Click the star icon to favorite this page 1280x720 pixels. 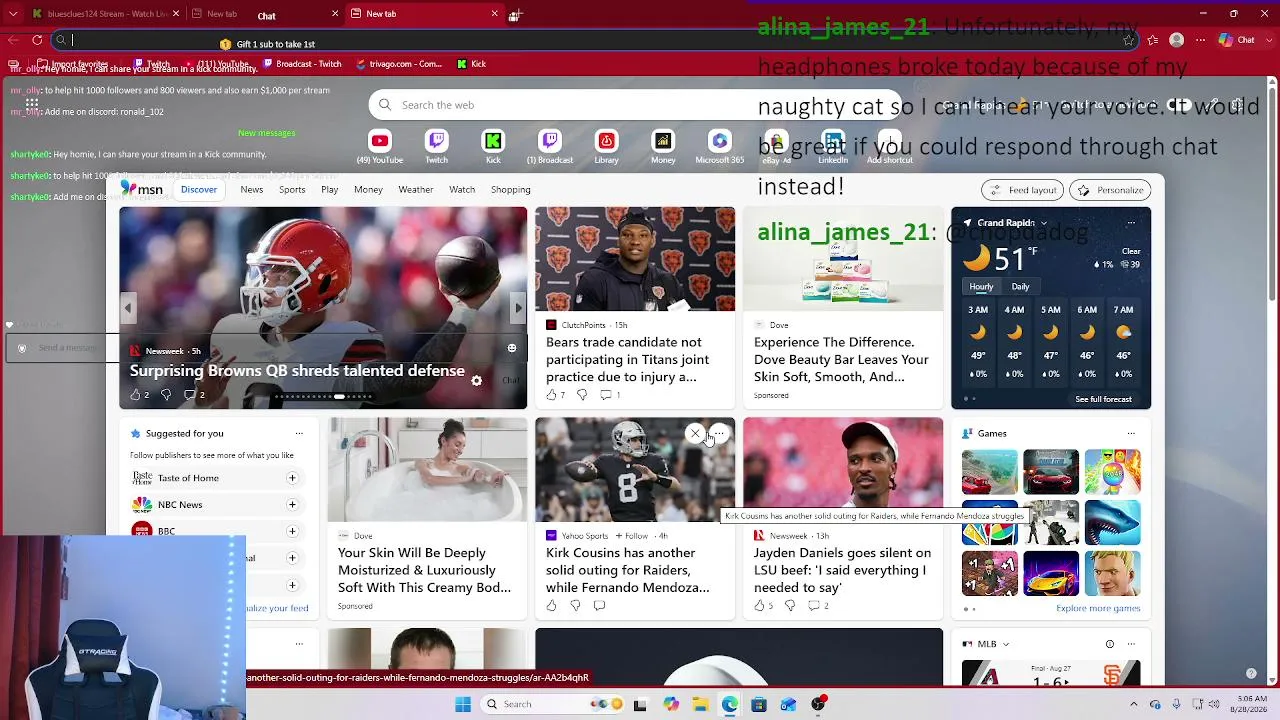(x=1129, y=40)
